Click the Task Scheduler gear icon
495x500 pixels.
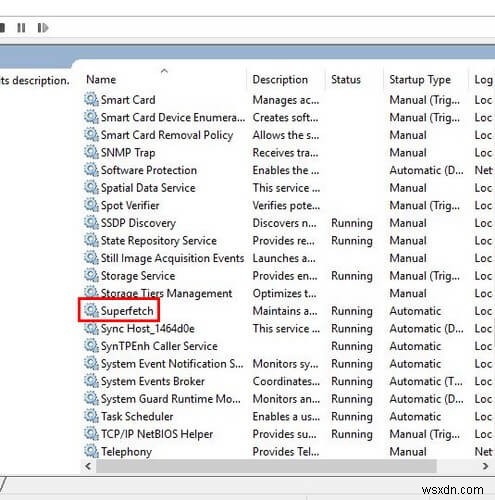tap(91, 416)
